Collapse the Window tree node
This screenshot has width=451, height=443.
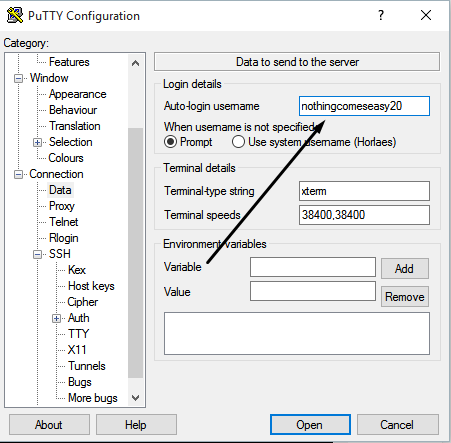tap(19, 78)
